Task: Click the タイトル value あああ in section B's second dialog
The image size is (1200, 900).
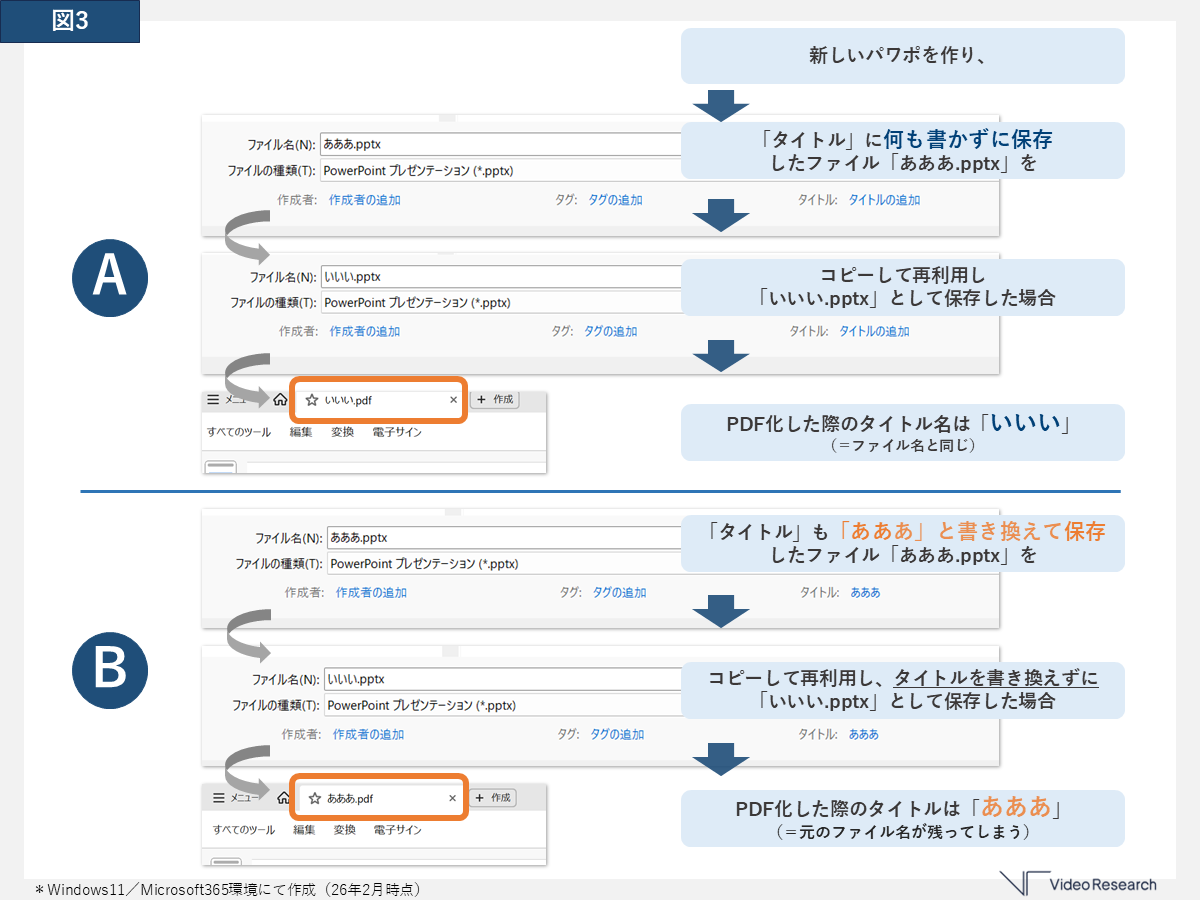Action: (x=863, y=734)
